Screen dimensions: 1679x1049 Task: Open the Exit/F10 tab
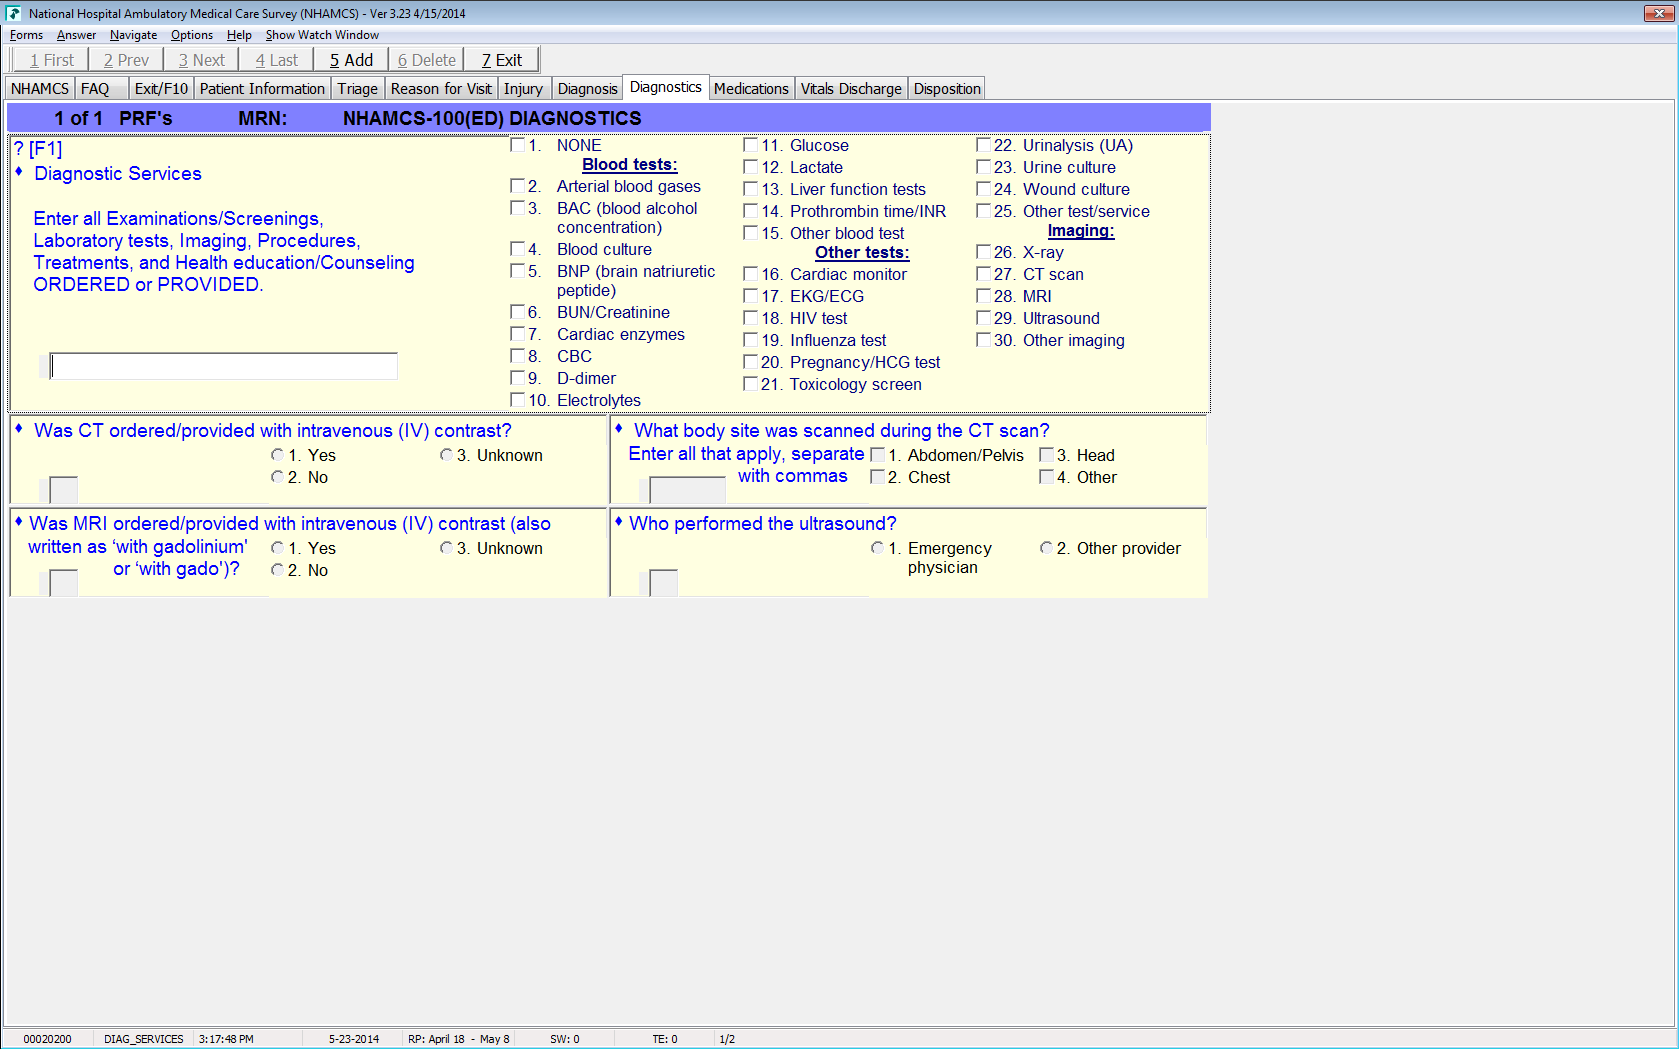(161, 89)
